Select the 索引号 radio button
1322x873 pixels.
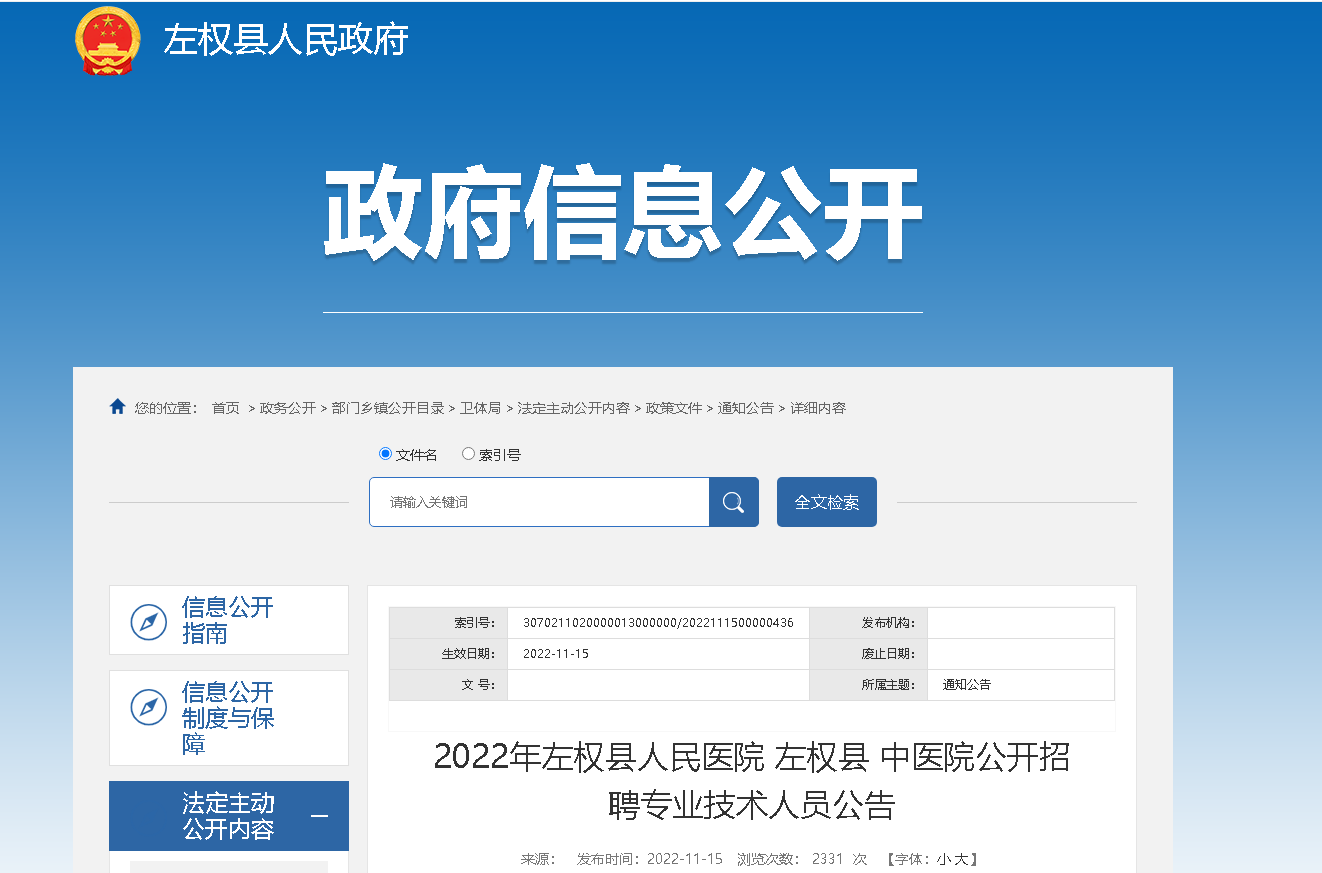pyautogui.click(x=468, y=454)
